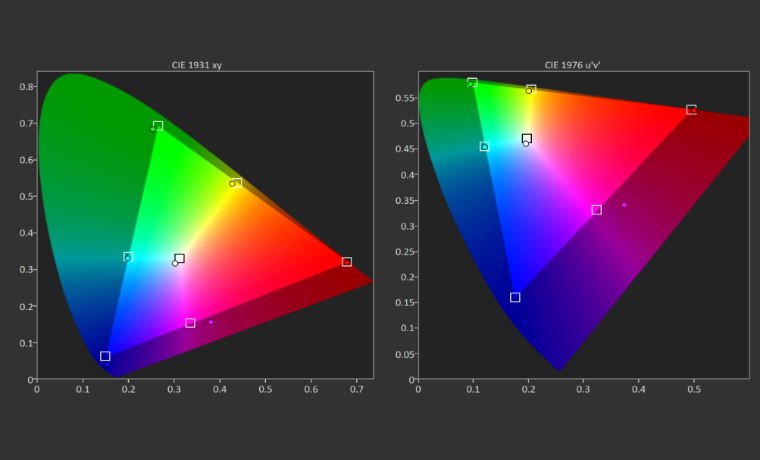Click the white point target square in CIE 1931 chart
760x460 pixels.
[x=180, y=258]
